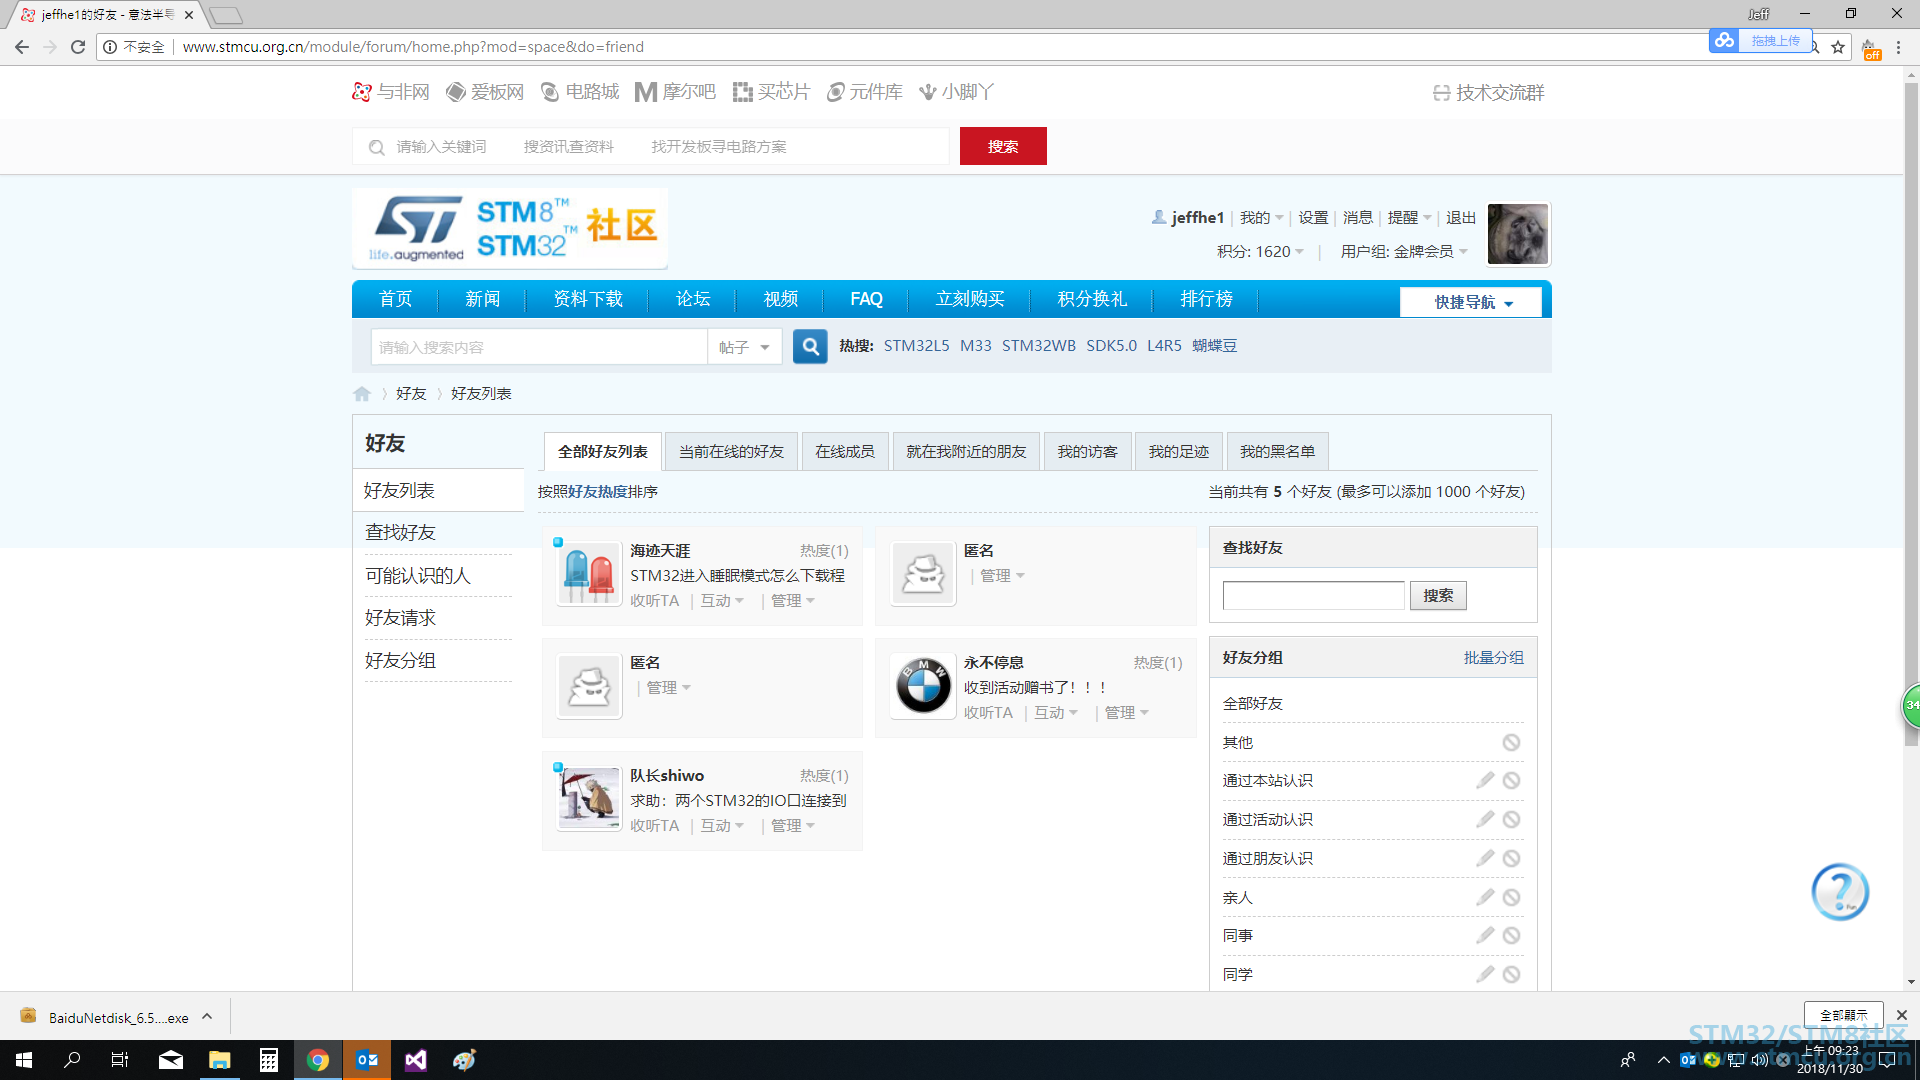Click 收听TA for 海迹天涯
1920x1080 pixels.
[x=654, y=601]
